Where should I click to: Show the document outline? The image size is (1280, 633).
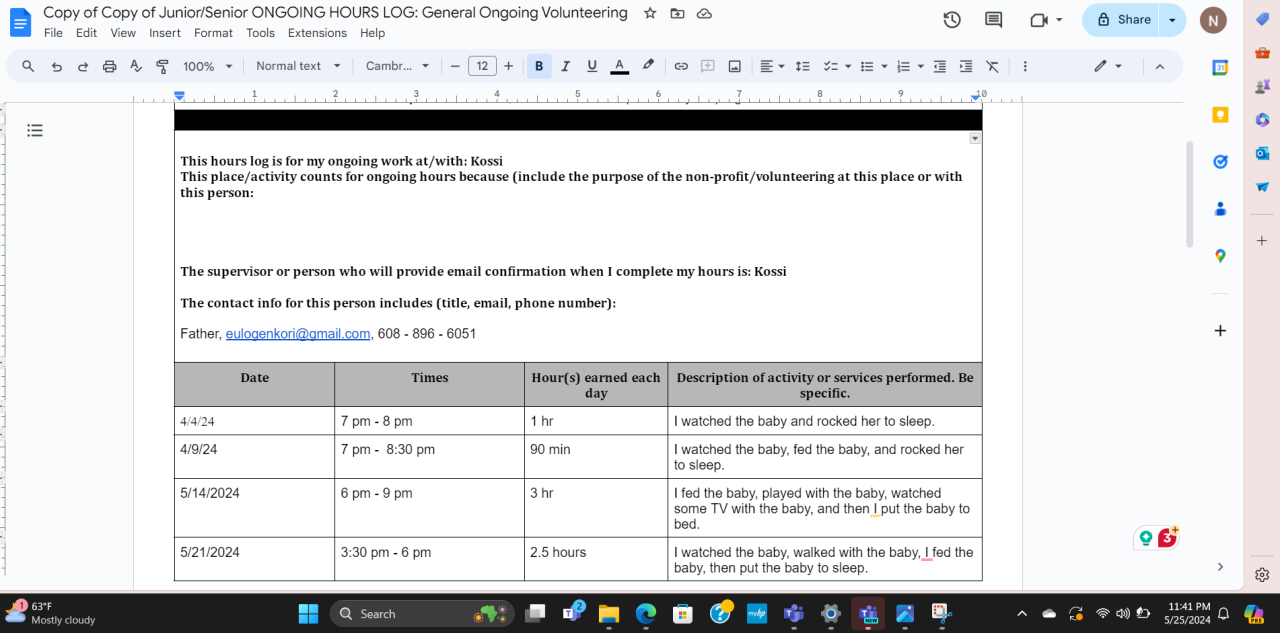[x=35, y=130]
